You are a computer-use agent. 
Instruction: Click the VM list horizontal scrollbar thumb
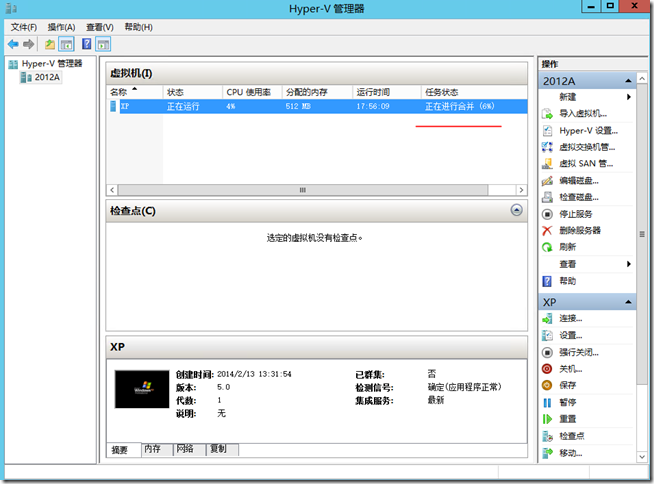pyautogui.click(x=303, y=190)
